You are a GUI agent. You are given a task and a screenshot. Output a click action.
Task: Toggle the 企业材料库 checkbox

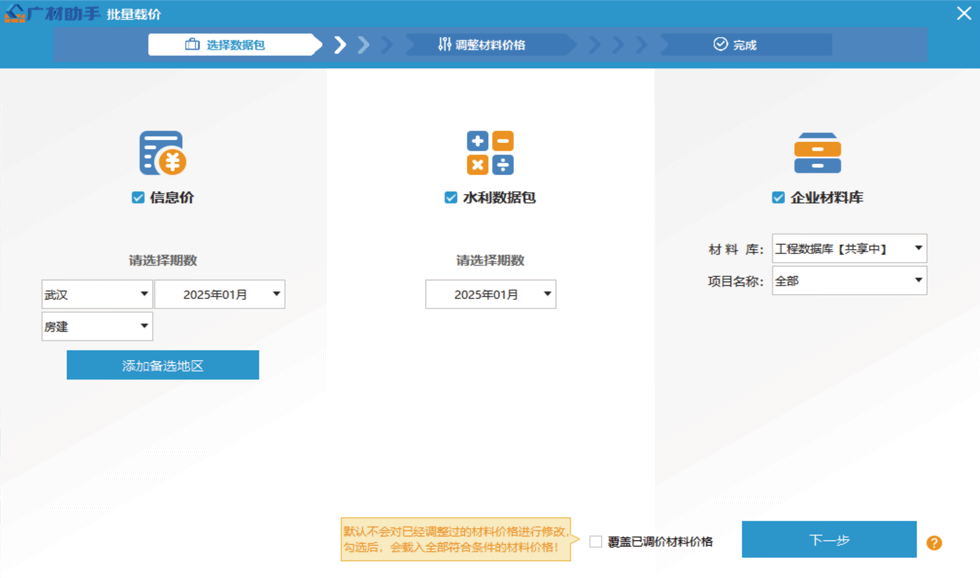click(x=778, y=198)
